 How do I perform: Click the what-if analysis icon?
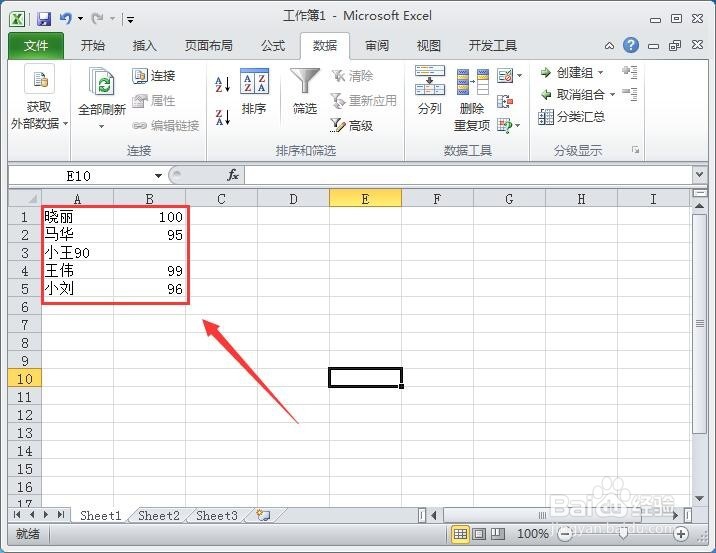pyautogui.click(x=505, y=125)
